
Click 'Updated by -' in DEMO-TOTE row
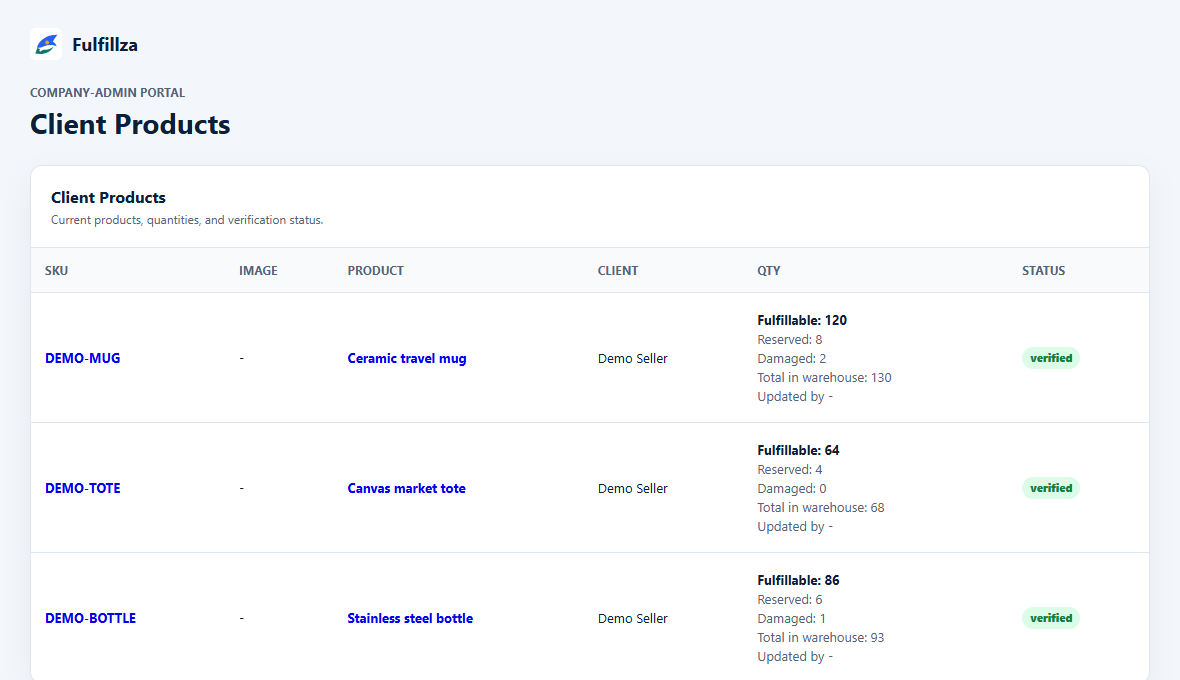tap(795, 527)
